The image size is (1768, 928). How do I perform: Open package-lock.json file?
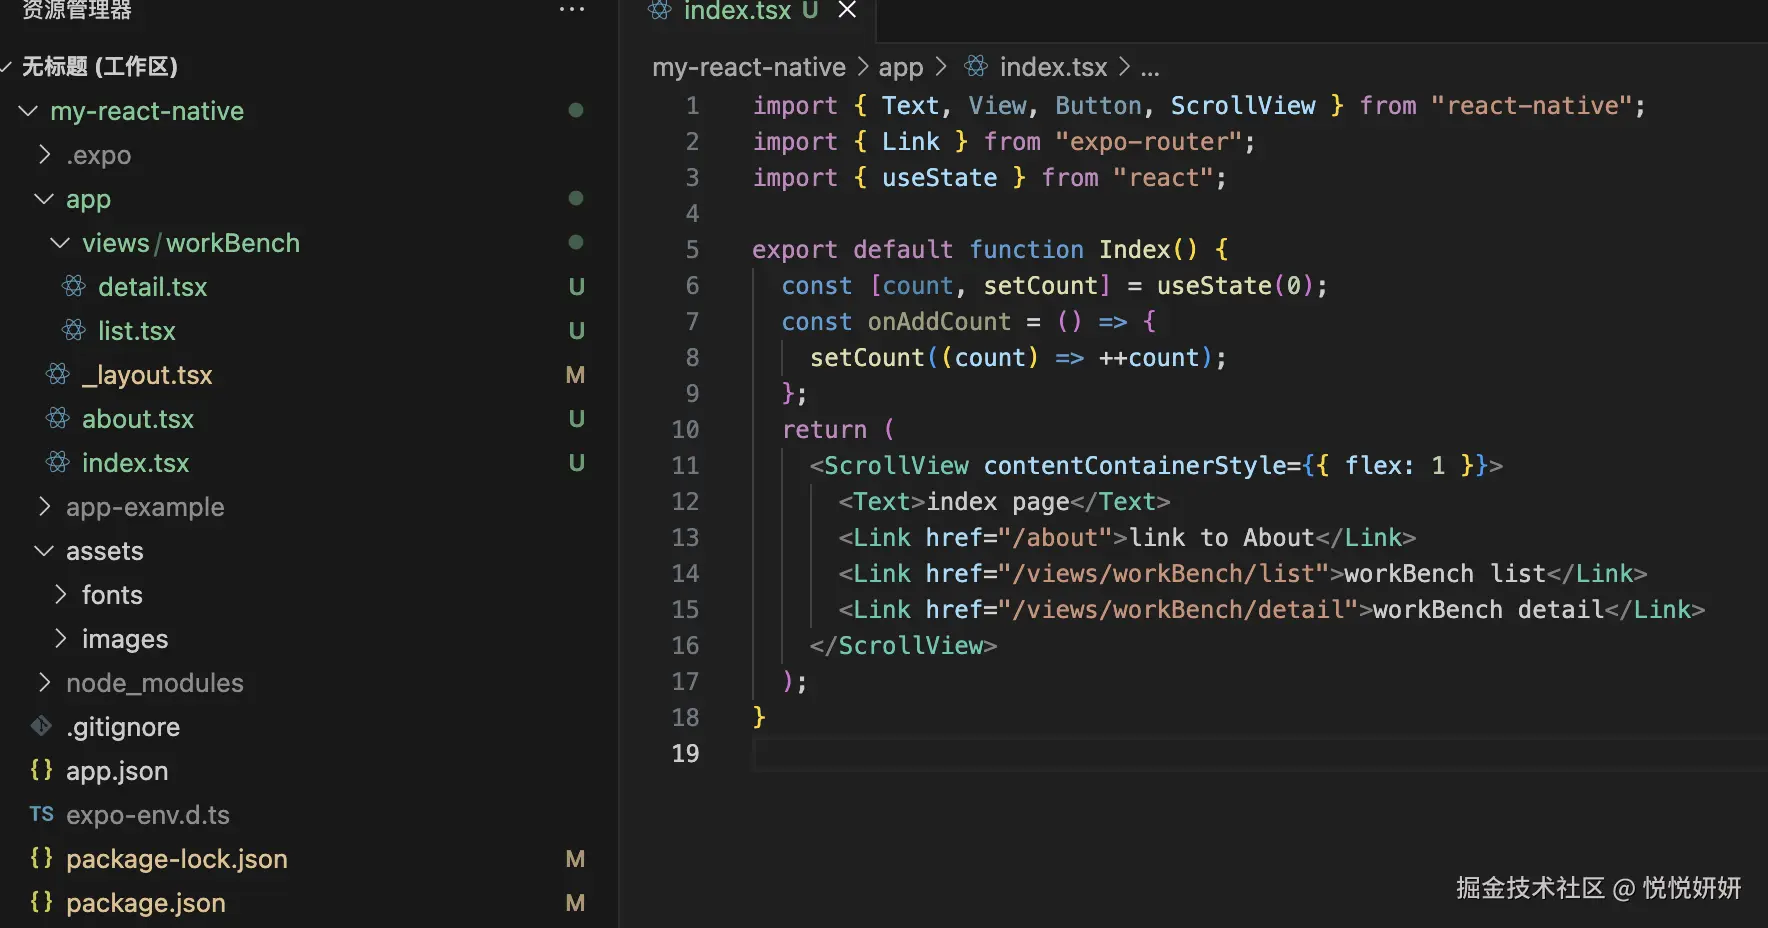point(177,859)
